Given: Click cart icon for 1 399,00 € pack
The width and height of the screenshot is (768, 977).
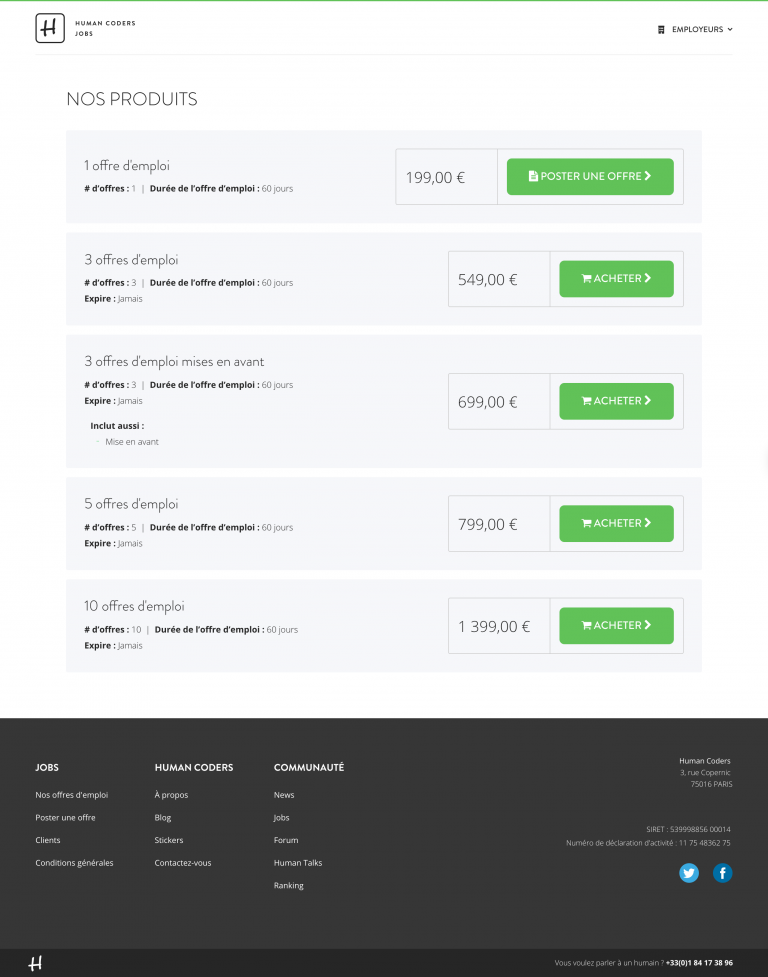Looking at the screenshot, I should click(x=586, y=625).
